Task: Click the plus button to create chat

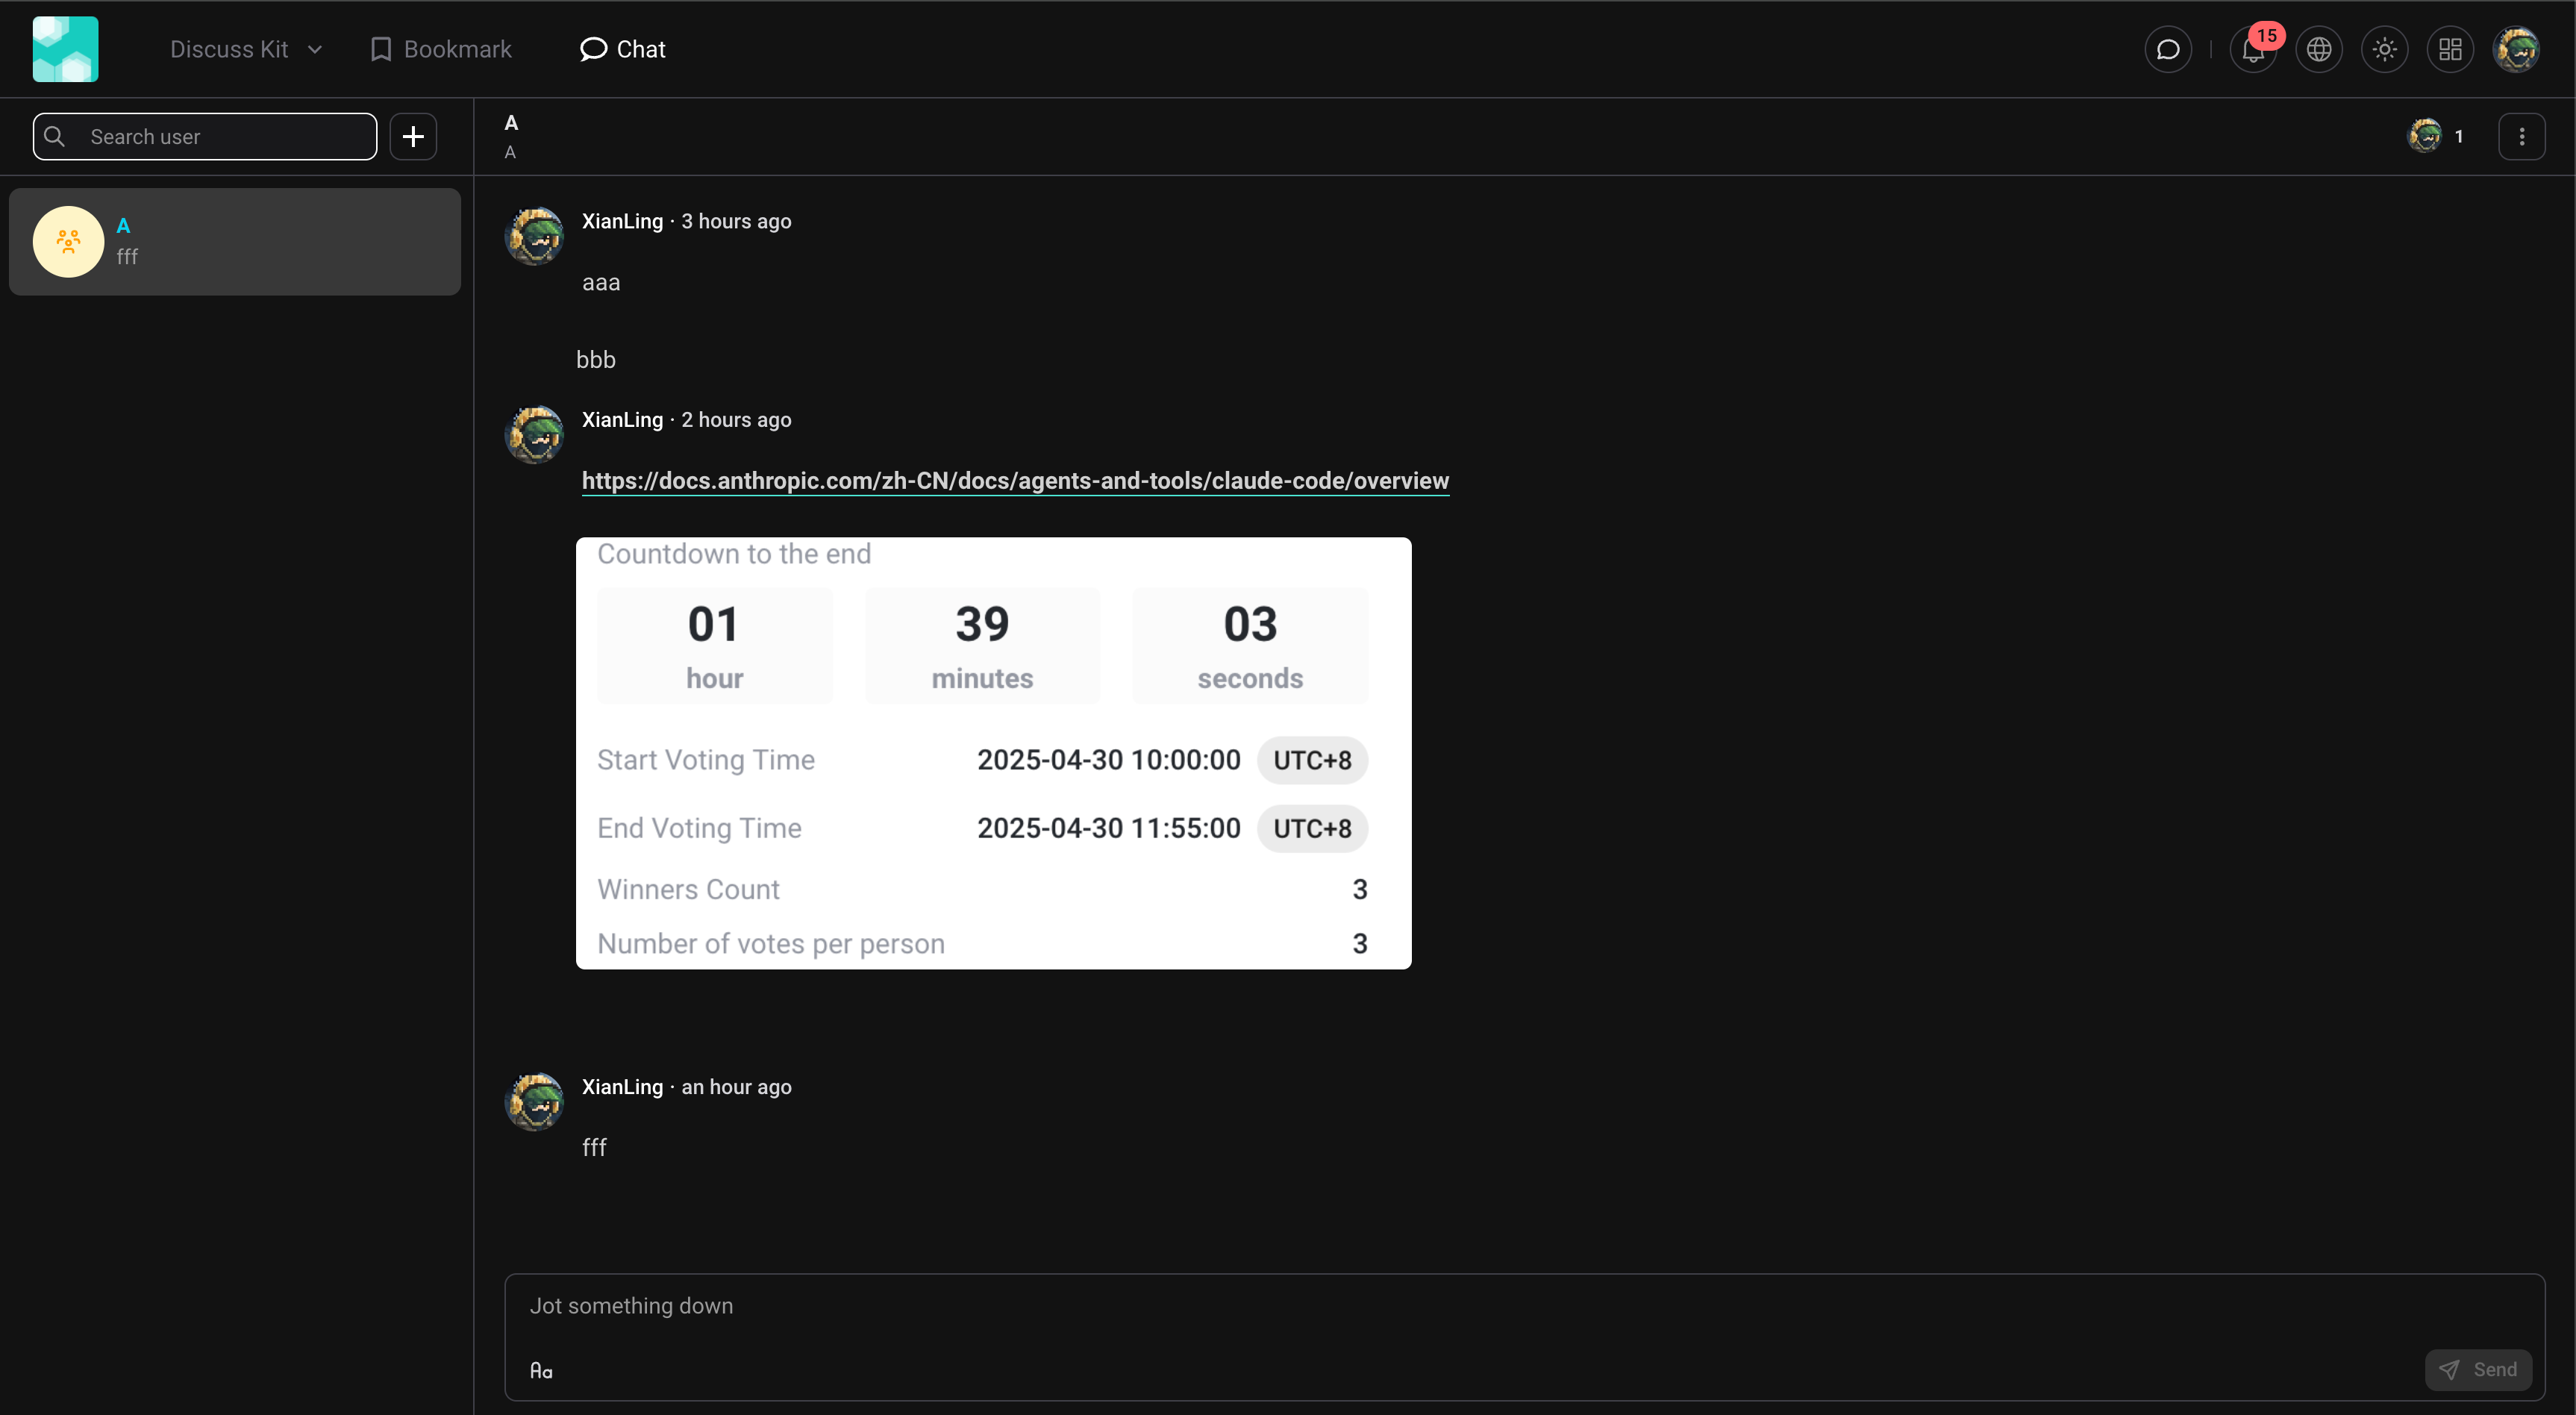Action: [x=413, y=137]
